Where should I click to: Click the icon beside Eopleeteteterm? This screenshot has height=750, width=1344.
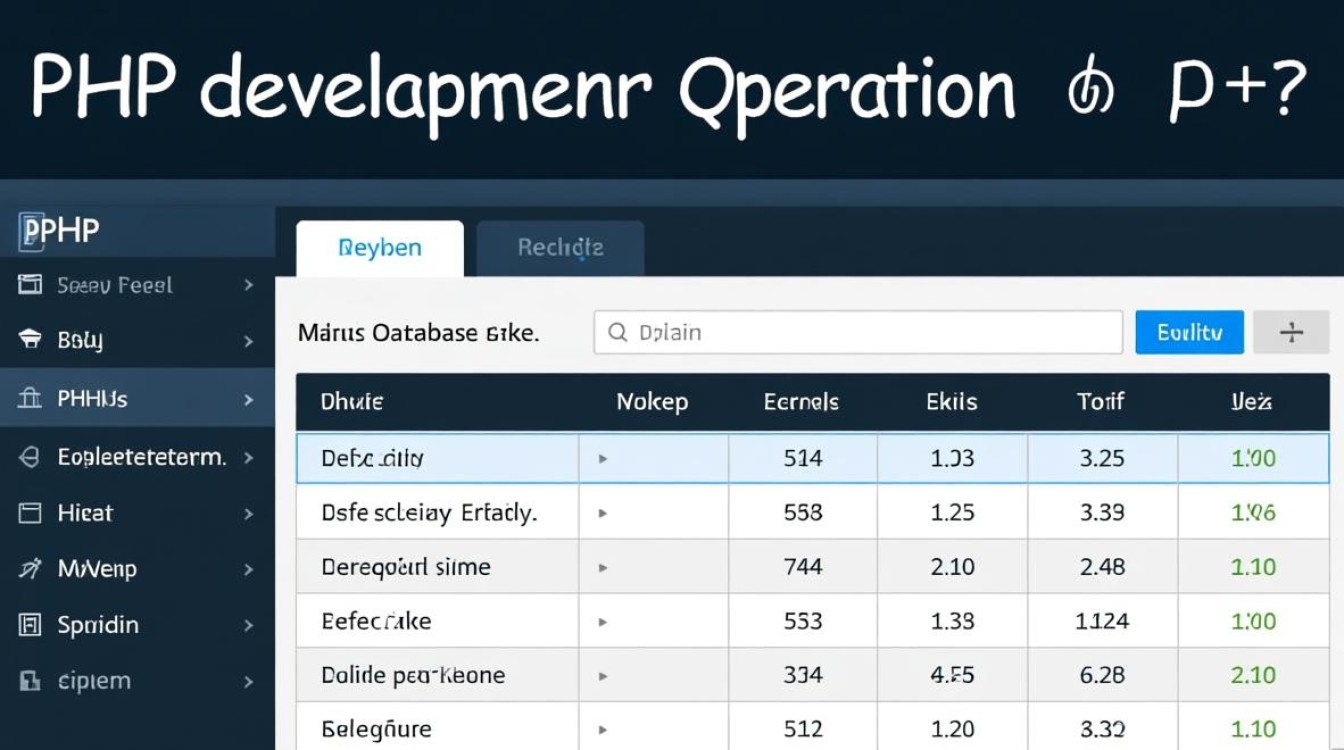pyautogui.click(x=30, y=458)
